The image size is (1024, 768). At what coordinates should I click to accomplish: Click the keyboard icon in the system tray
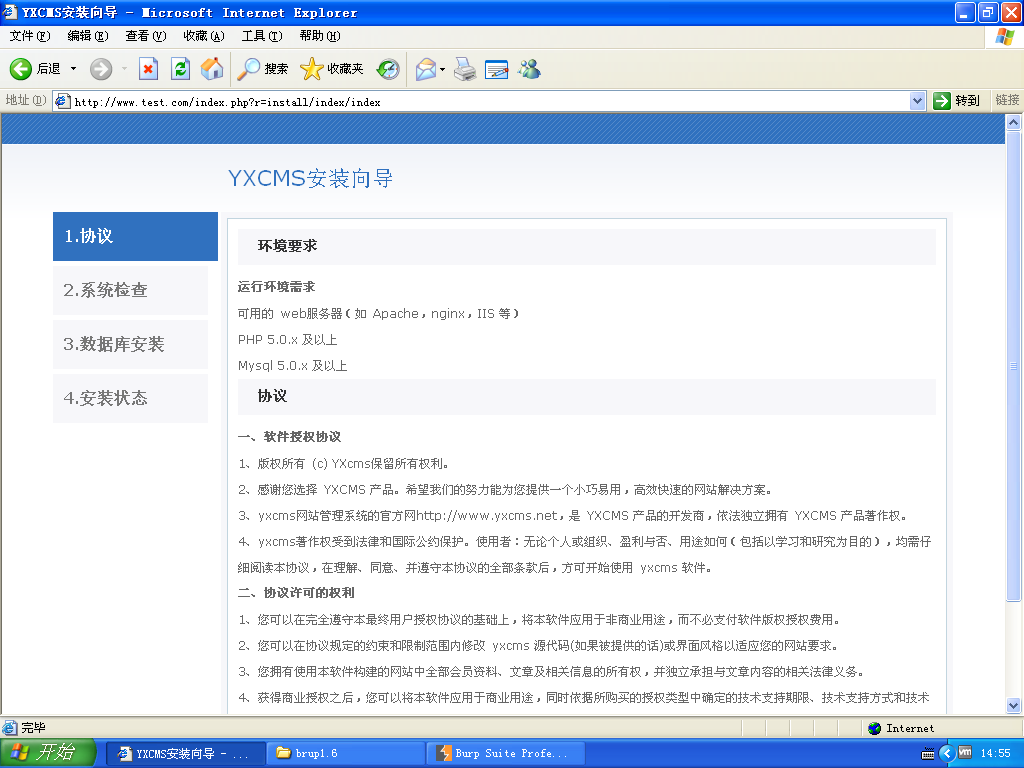[927, 754]
